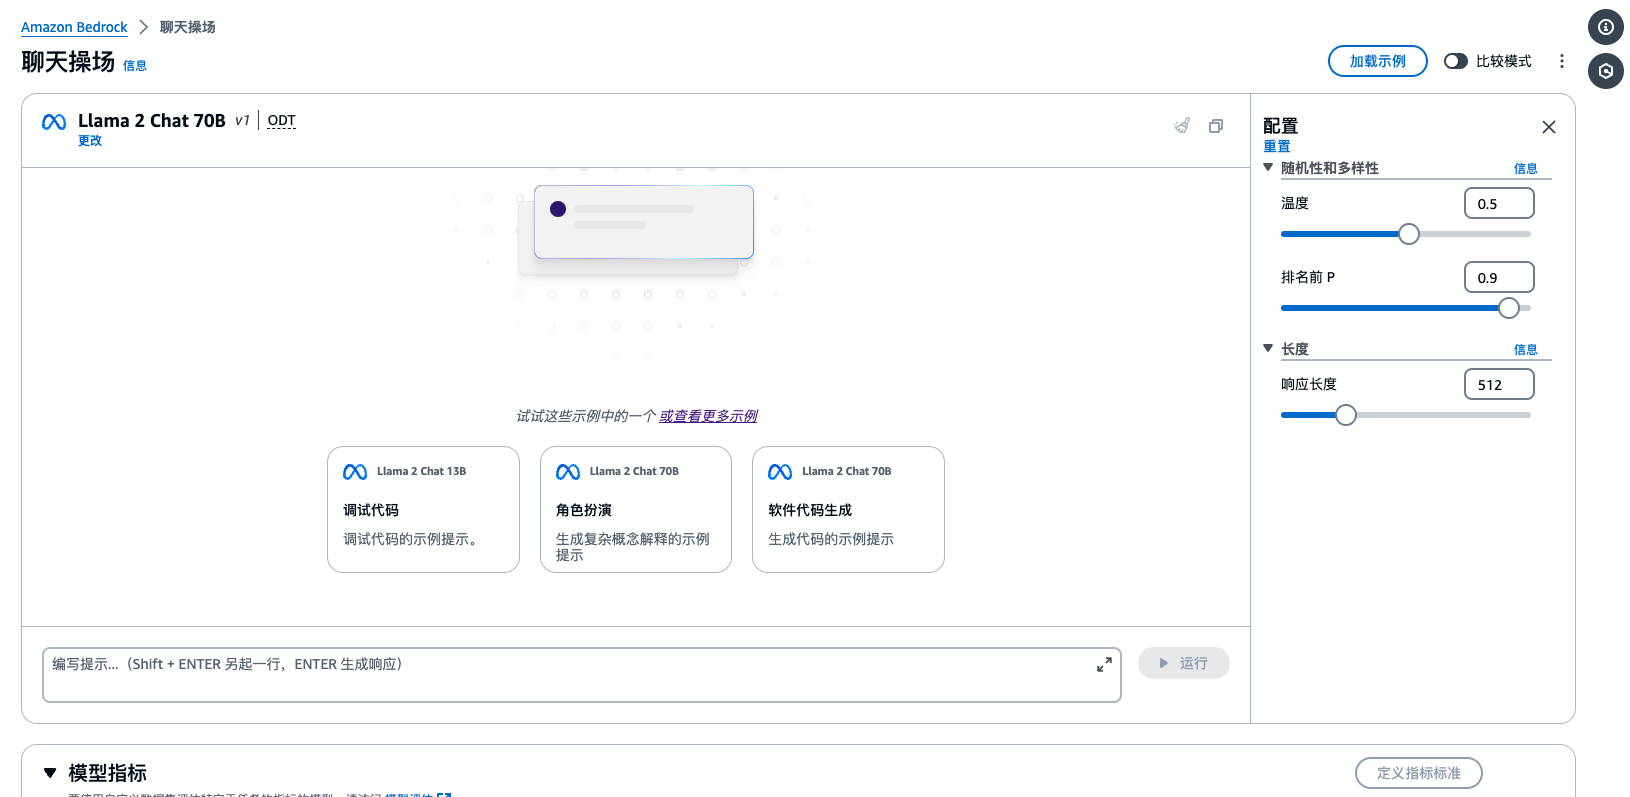Click the 运行 button
Image resolution: width=1630 pixels, height=797 pixels.
pyautogui.click(x=1183, y=663)
